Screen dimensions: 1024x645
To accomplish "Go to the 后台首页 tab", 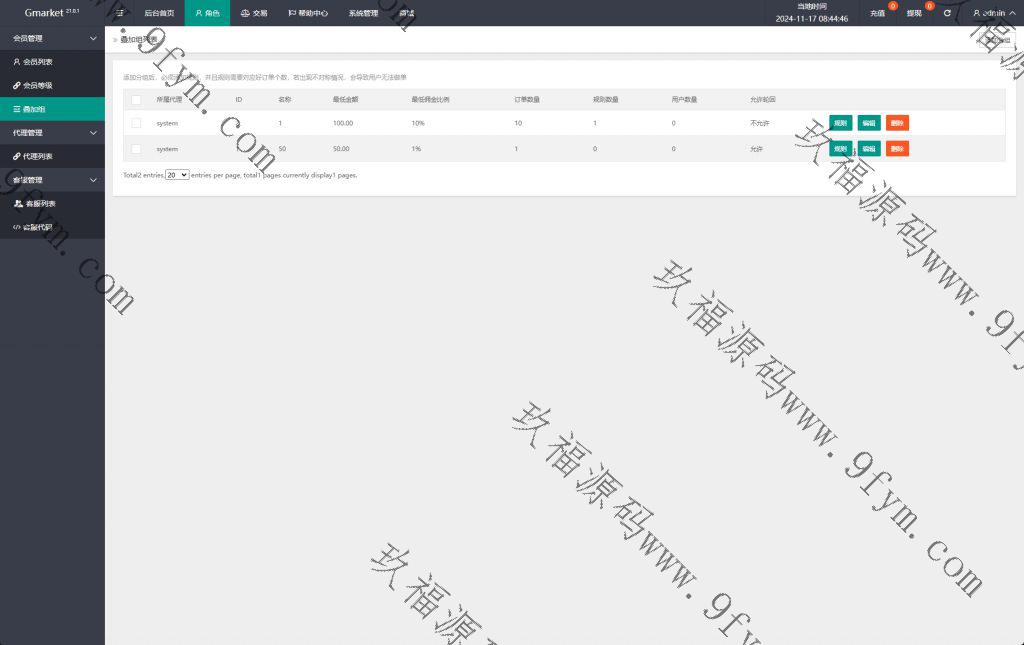I will (x=158, y=13).
